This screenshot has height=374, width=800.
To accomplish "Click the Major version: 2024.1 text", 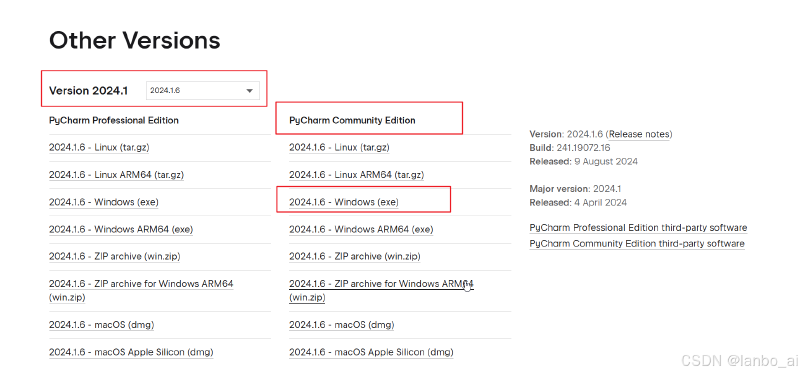I will (x=576, y=189).
